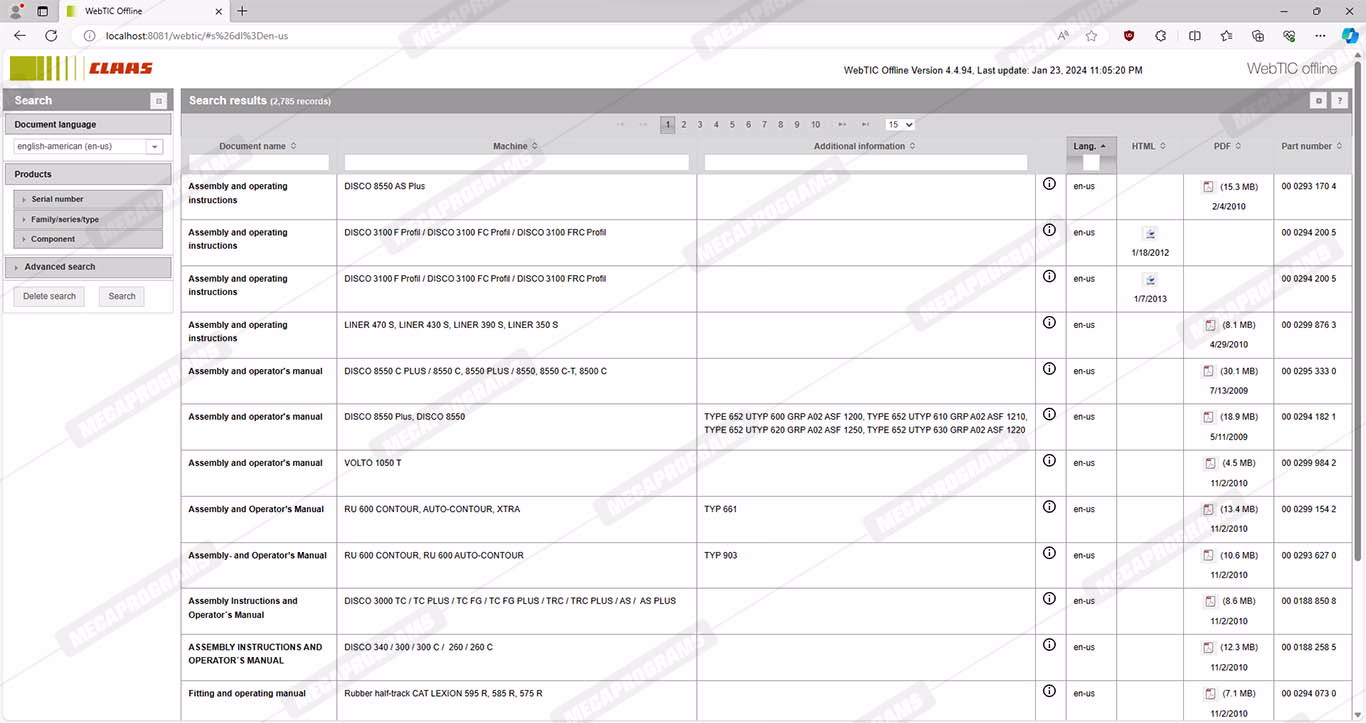Click part number 00 0294 182 1
This screenshot has height=723, width=1366.
coord(1309,417)
